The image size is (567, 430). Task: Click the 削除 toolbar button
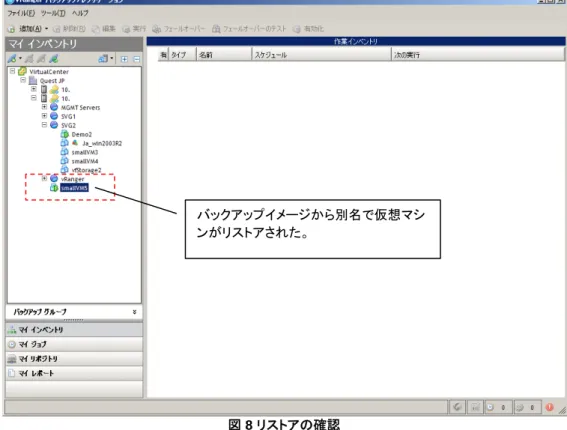(69, 29)
